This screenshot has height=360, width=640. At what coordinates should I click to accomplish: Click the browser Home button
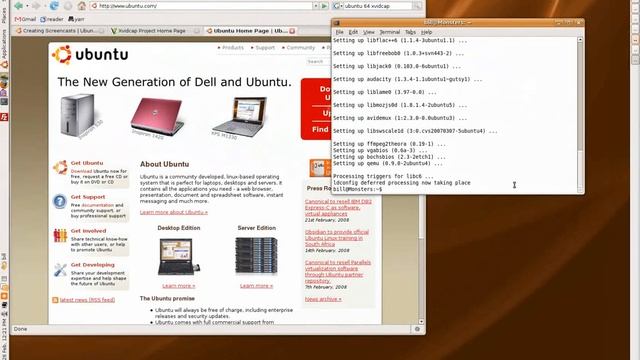click(82, 6)
